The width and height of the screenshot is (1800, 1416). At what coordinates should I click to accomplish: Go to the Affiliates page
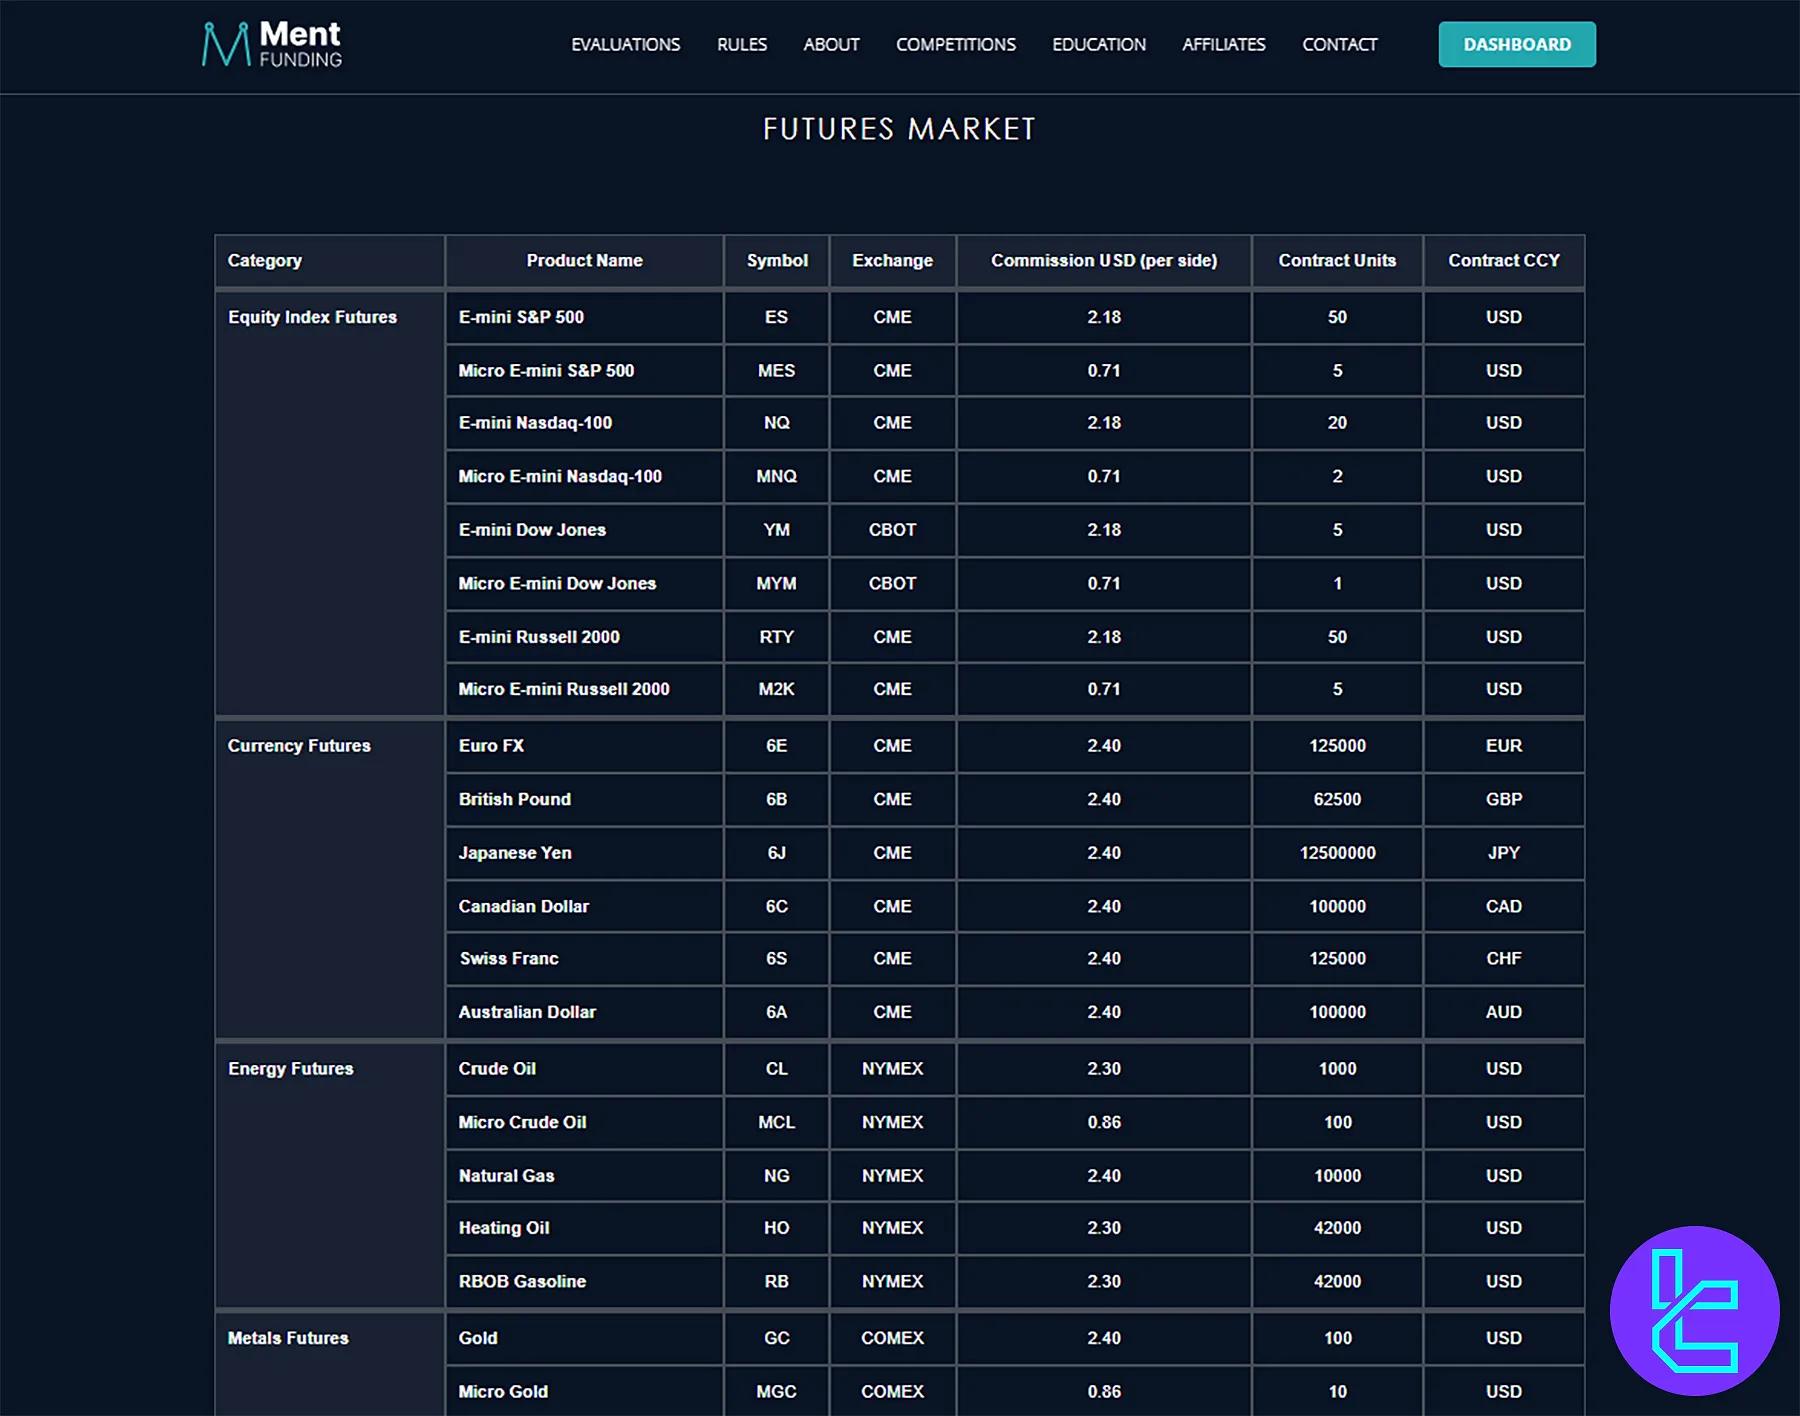(x=1224, y=45)
